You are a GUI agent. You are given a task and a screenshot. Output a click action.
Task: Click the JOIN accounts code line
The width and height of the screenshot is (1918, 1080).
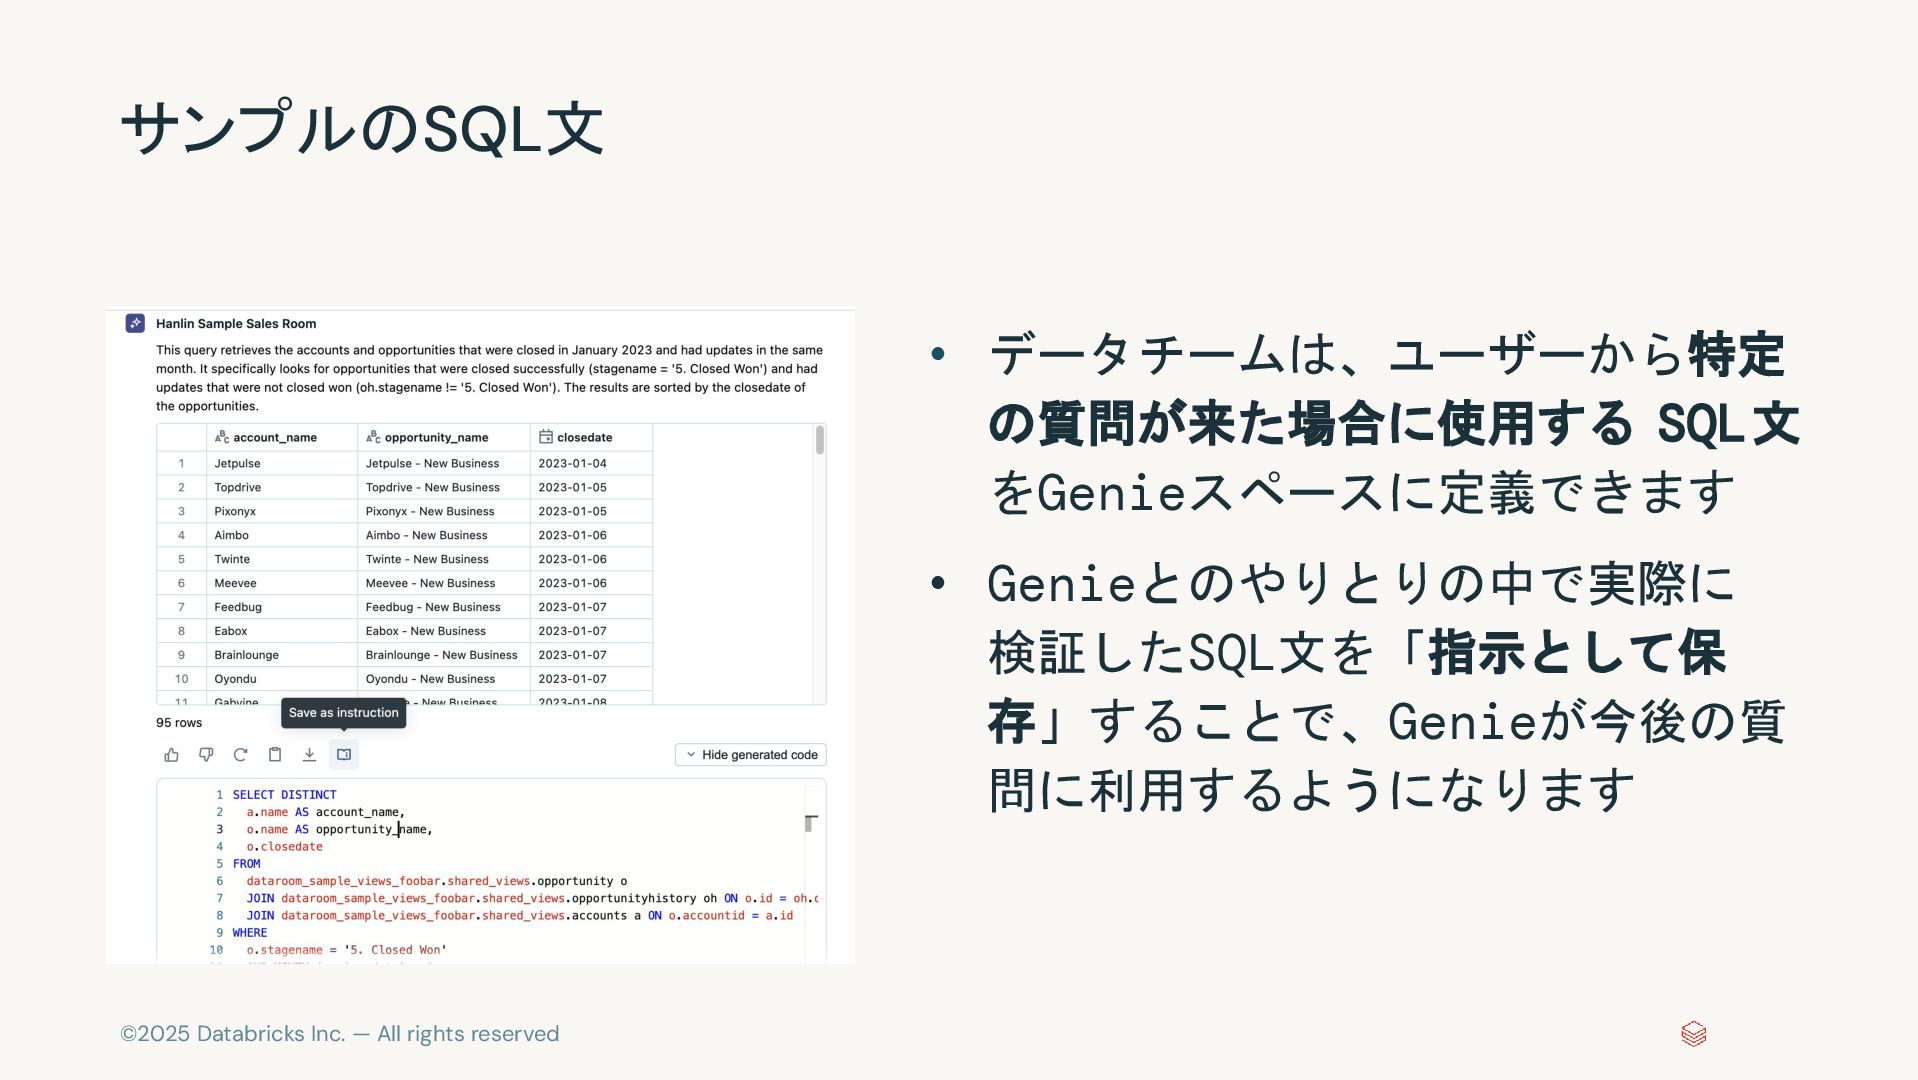coord(520,916)
